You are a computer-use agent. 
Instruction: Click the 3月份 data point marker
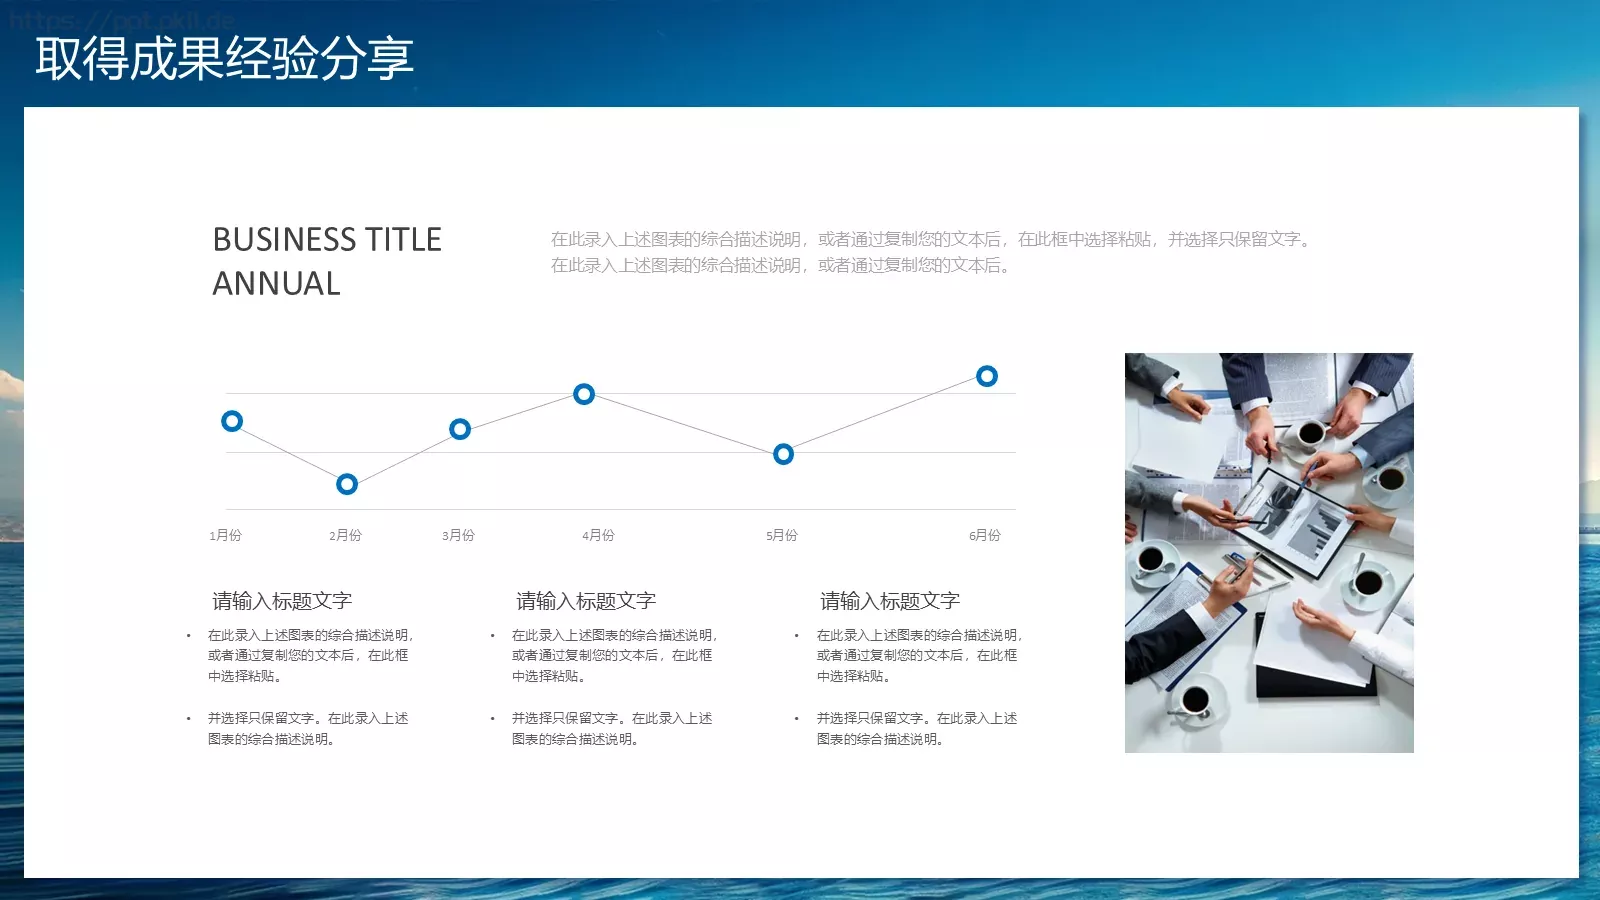(460, 429)
